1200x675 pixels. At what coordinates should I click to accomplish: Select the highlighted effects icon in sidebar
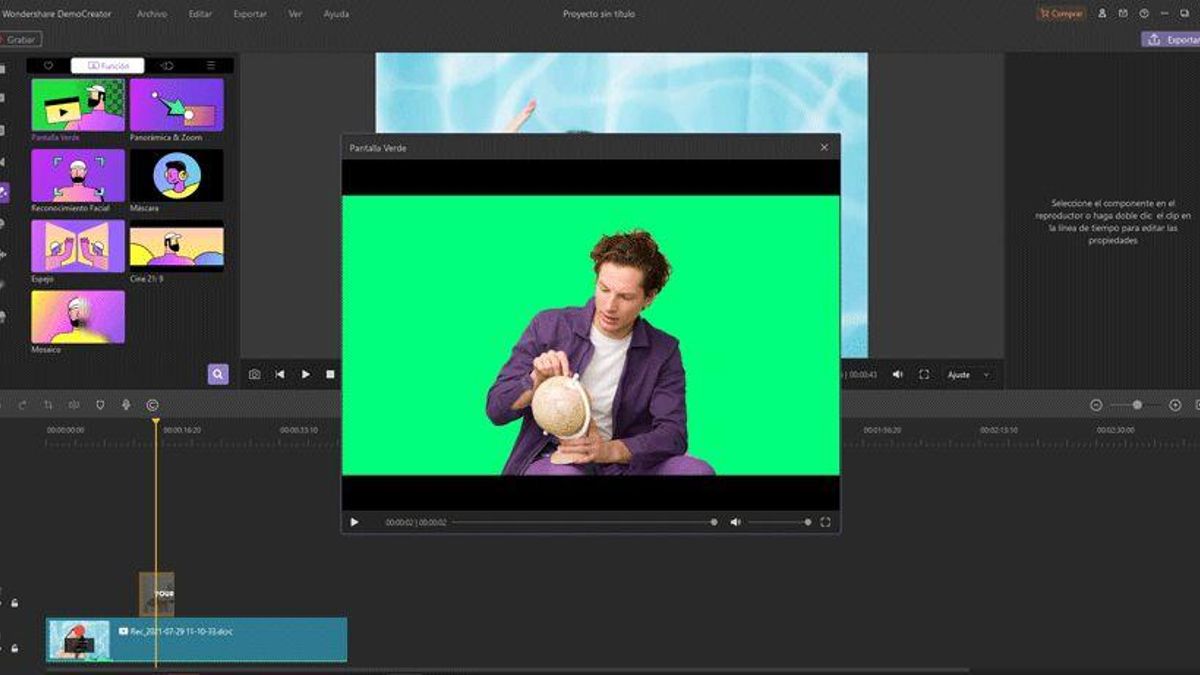4,193
